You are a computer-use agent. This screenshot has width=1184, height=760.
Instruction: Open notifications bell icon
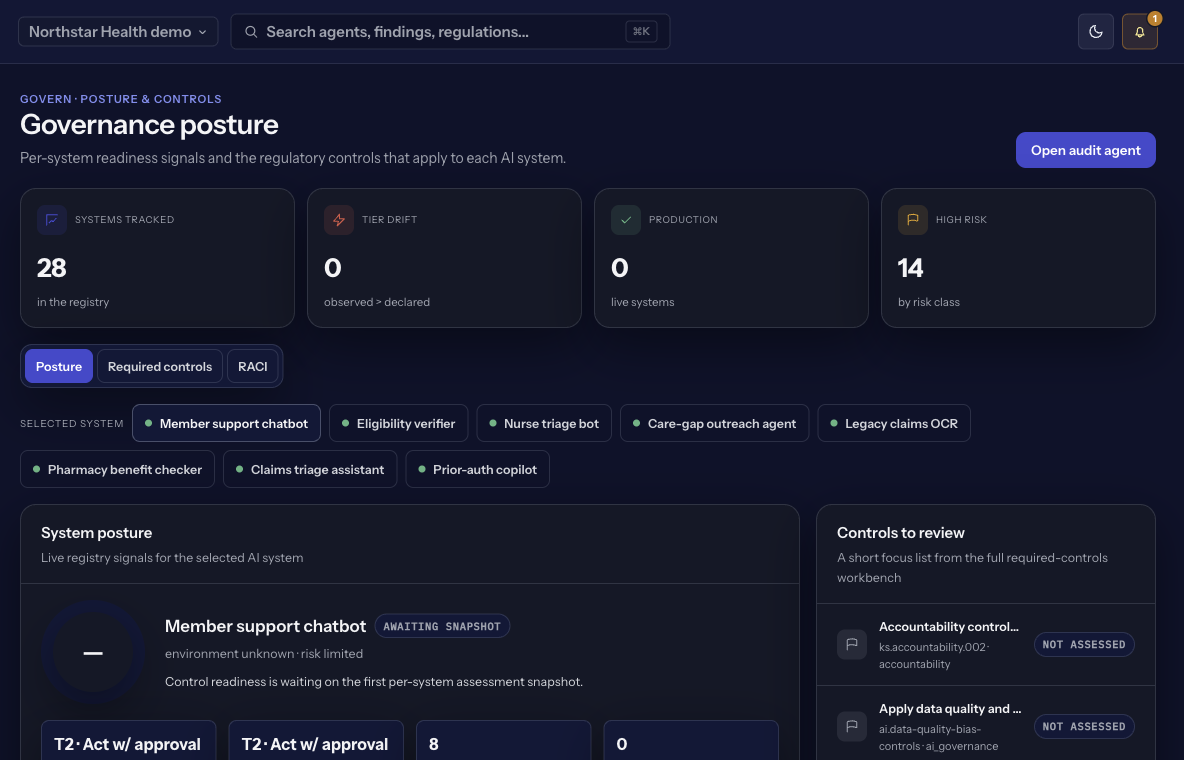[x=1139, y=32]
